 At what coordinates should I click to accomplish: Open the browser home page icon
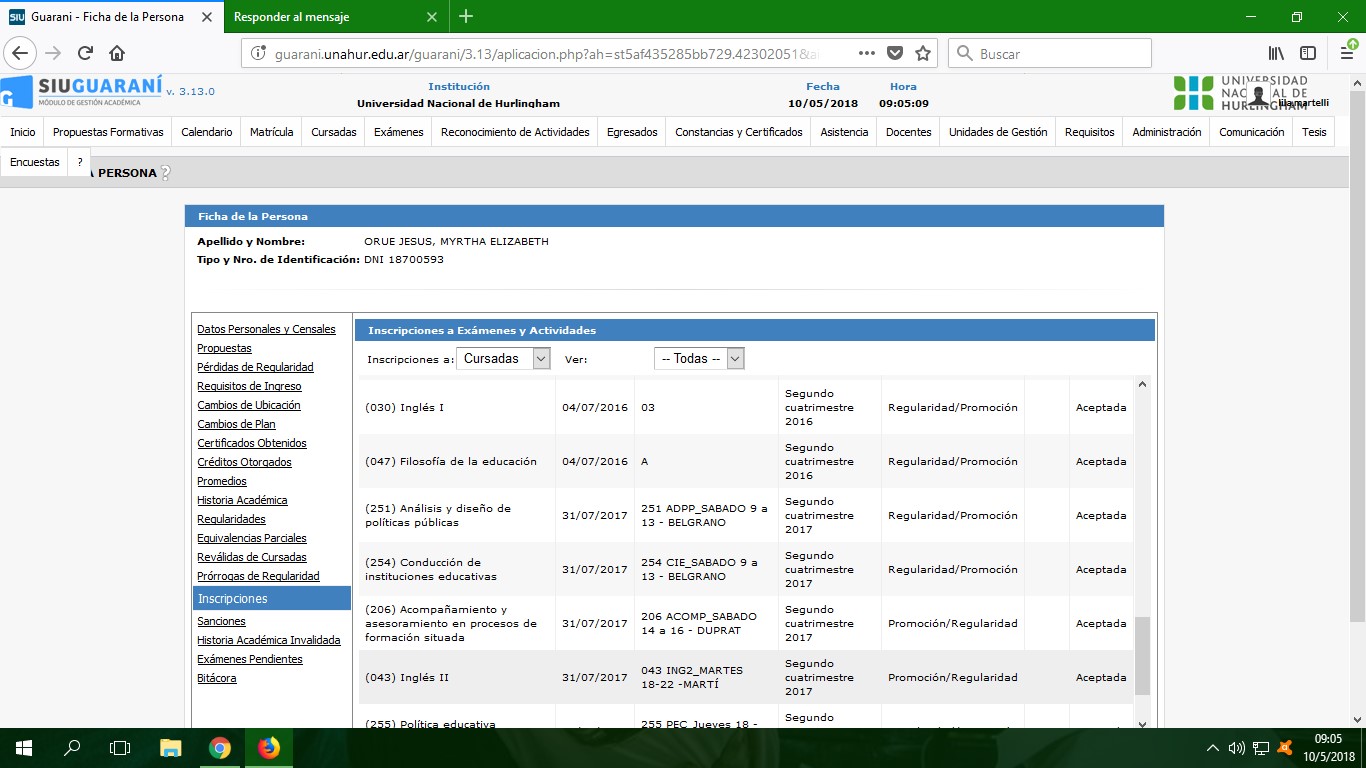pos(117,53)
